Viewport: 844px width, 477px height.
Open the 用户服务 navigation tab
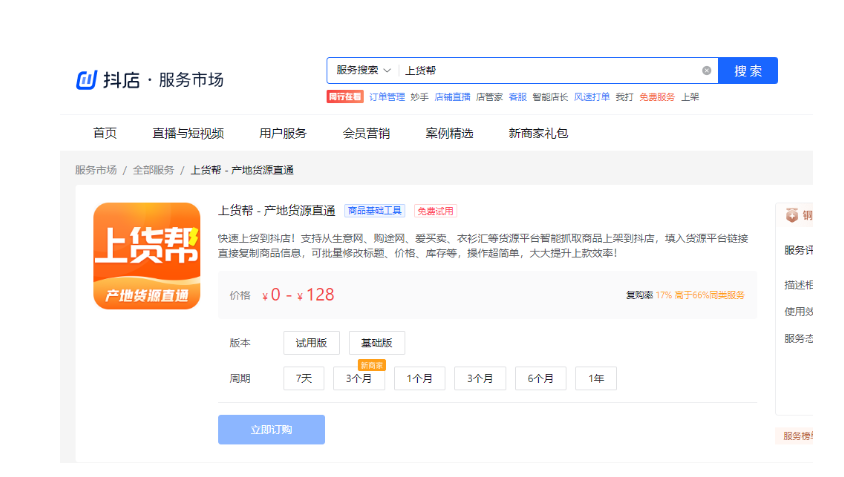tap(283, 133)
